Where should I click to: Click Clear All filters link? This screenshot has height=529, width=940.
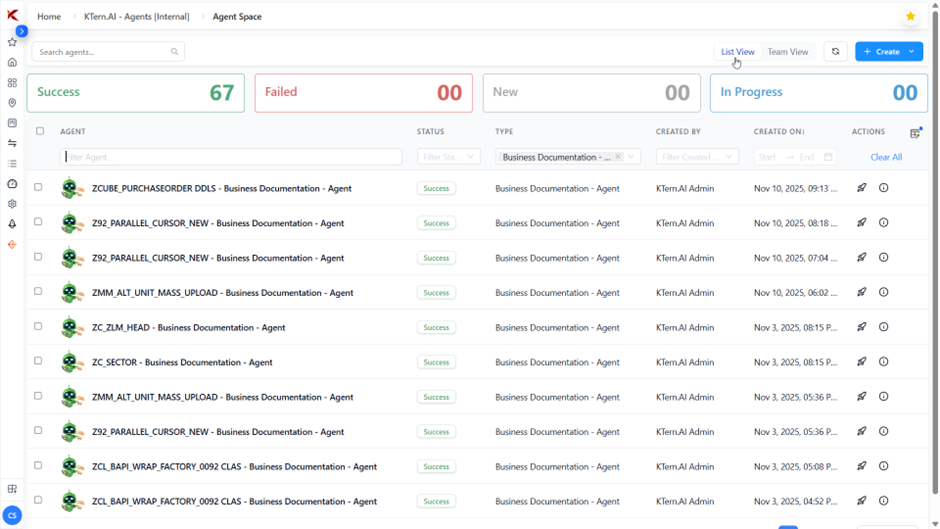tap(885, 157)
